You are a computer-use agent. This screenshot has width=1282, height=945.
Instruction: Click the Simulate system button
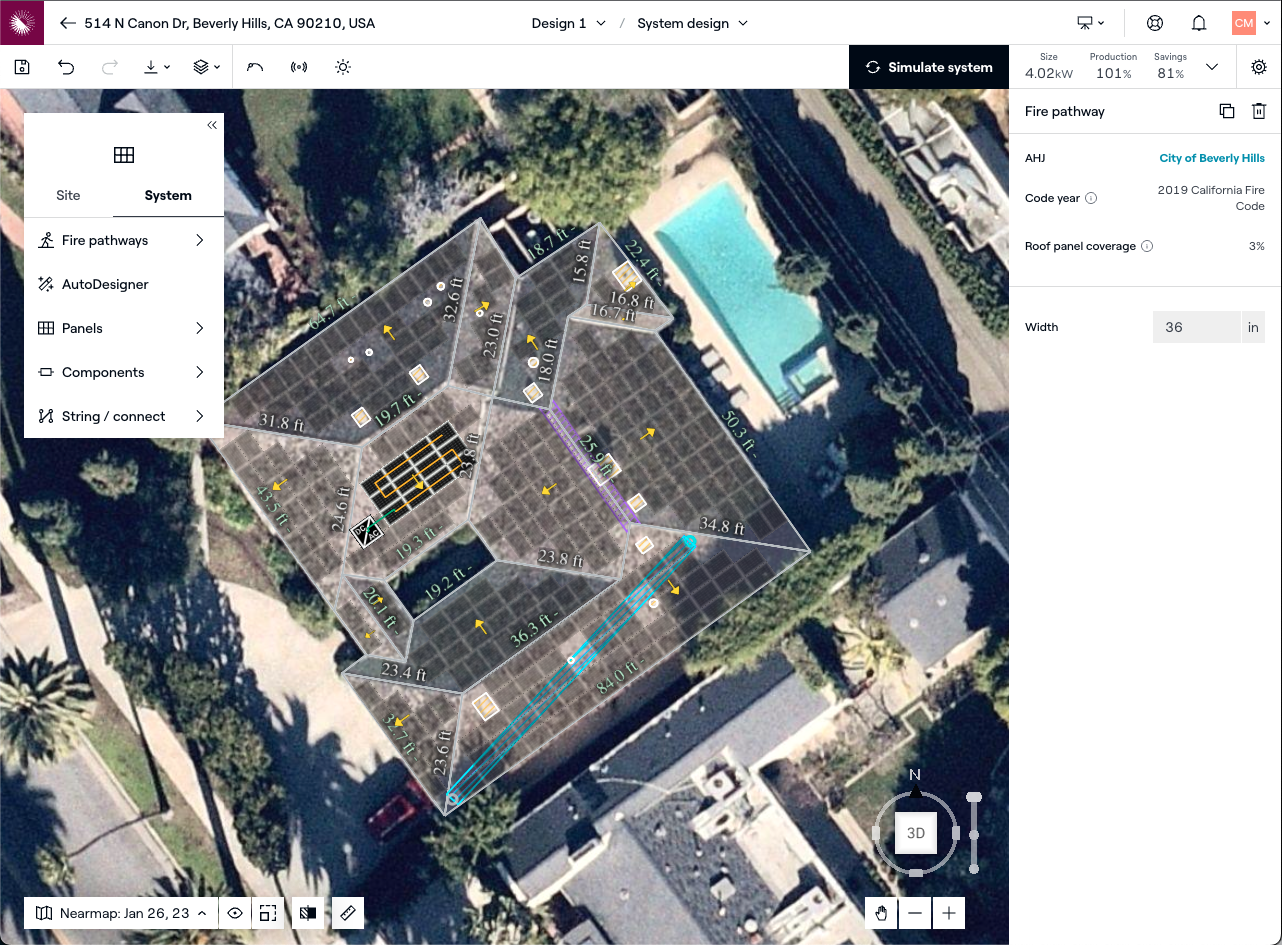929,67
